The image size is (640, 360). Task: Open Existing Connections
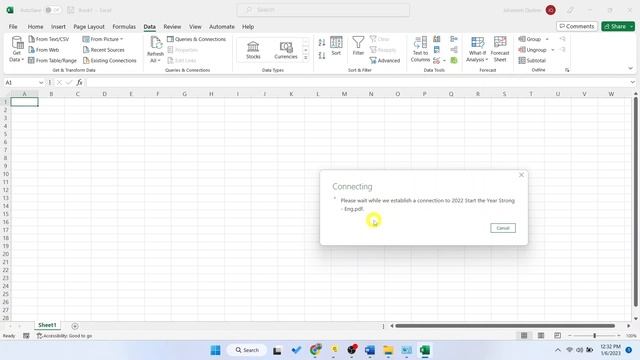[x=109, y=60]
